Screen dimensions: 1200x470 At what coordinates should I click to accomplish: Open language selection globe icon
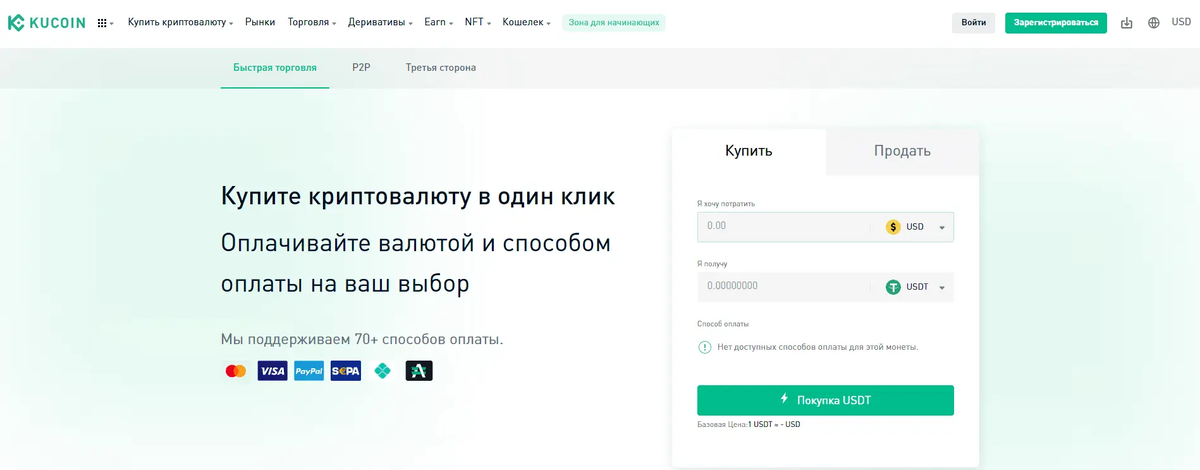click(x=1154, y=22)
